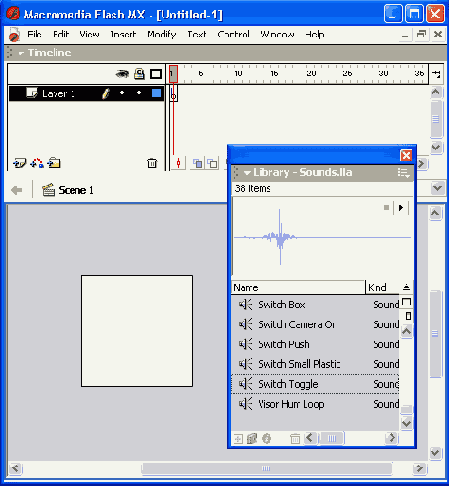
Task: Delete layer using trash icon
Action: pyautogui.click(x=152, y=163)
